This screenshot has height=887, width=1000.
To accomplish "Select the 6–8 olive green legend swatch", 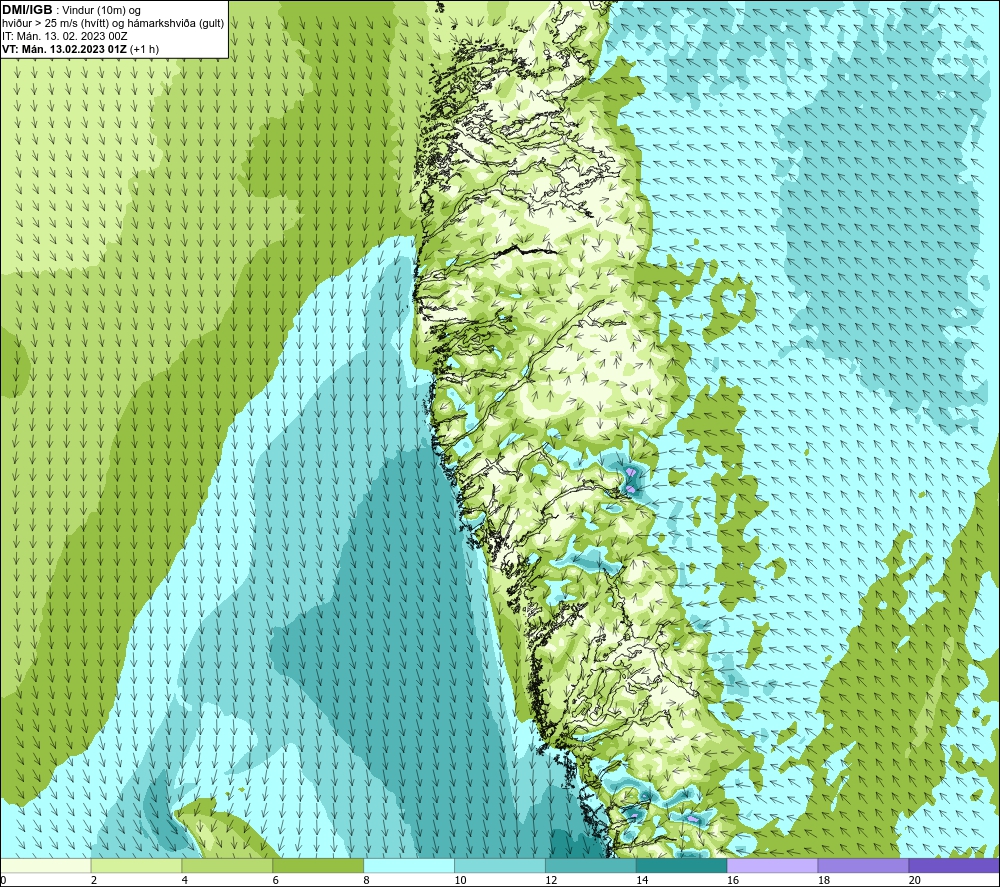I will click(x=318, y=865).
